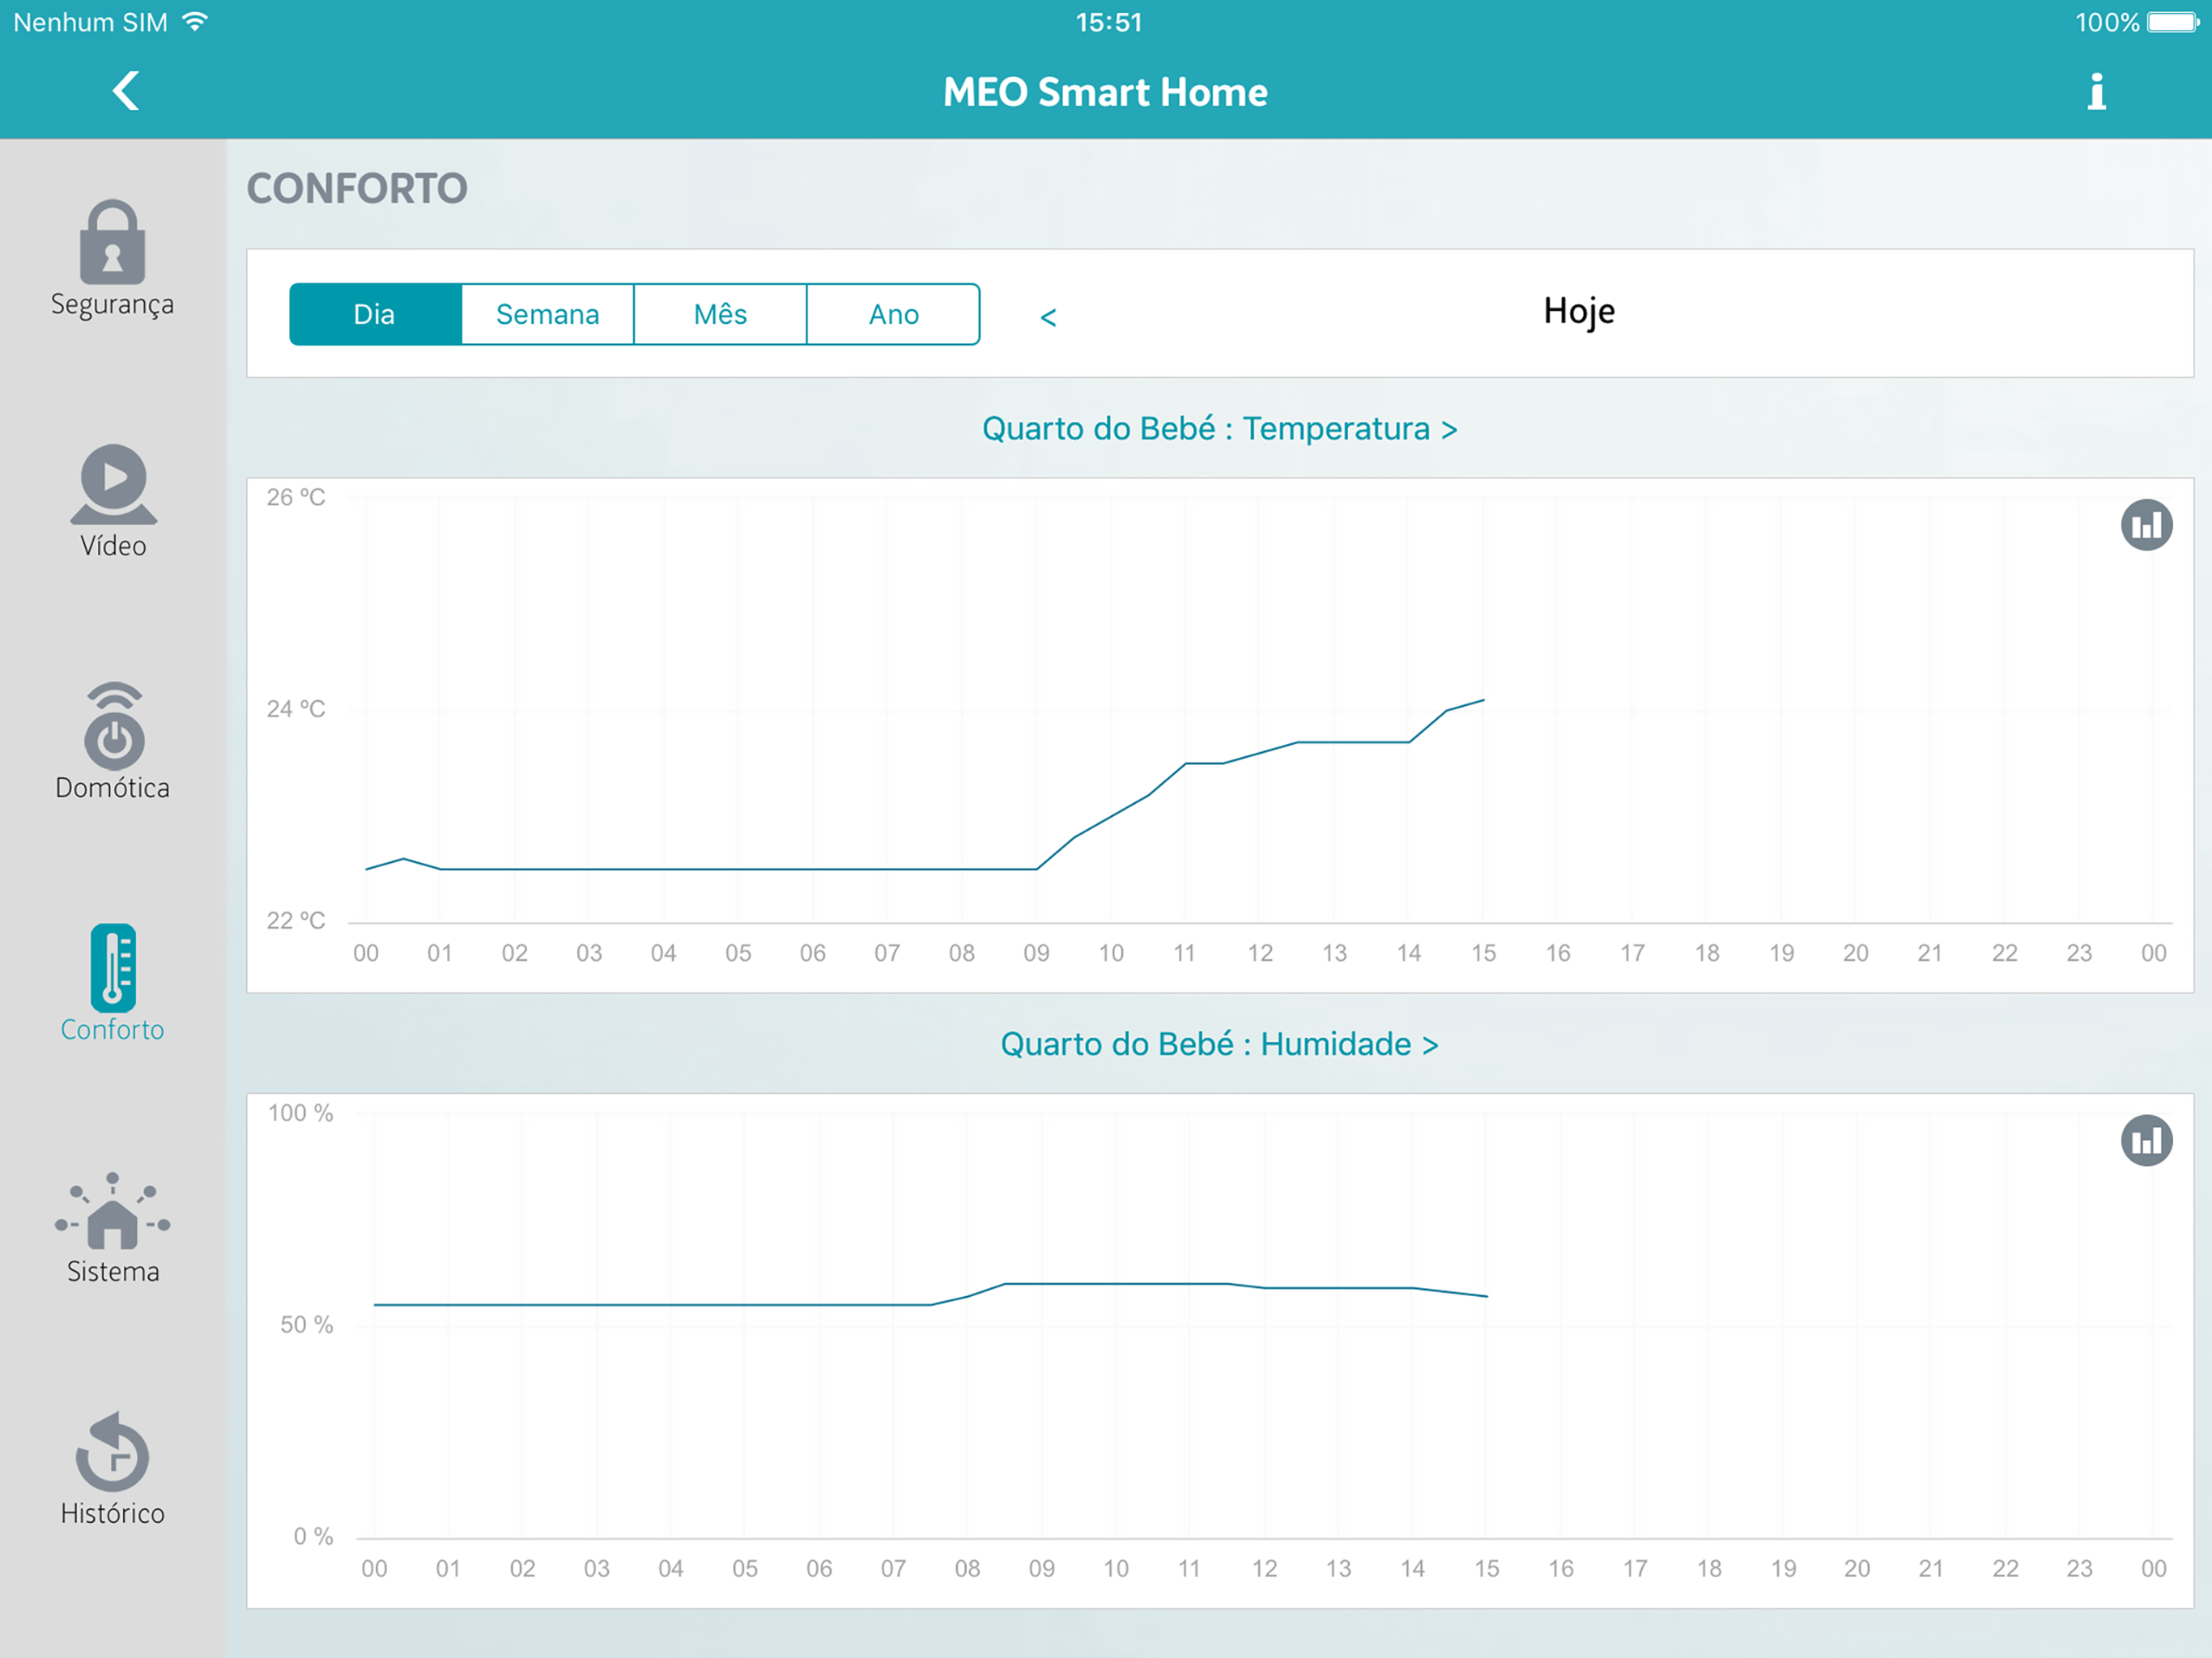The image size is (2212, 1658).
Task: Tap the battery indicator in status bar
Action: pyautogui.click(x=2173, y=22)
